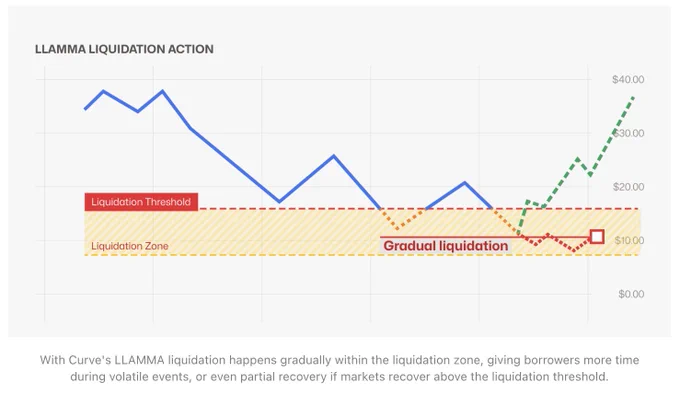Screen dimensions: 680x394
Task: Click the yellow dashed lower zone boundary
Action: [362, 255]
